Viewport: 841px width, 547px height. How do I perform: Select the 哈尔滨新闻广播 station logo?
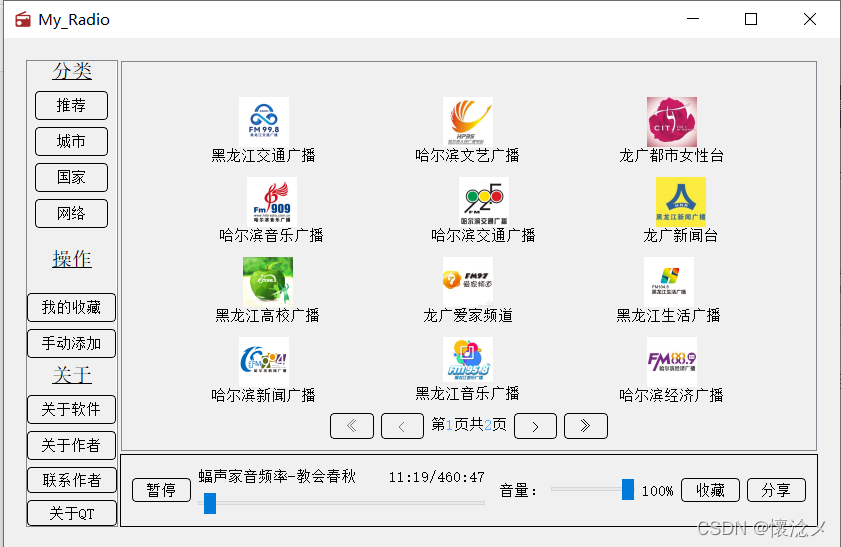click(x=264, y=361)
